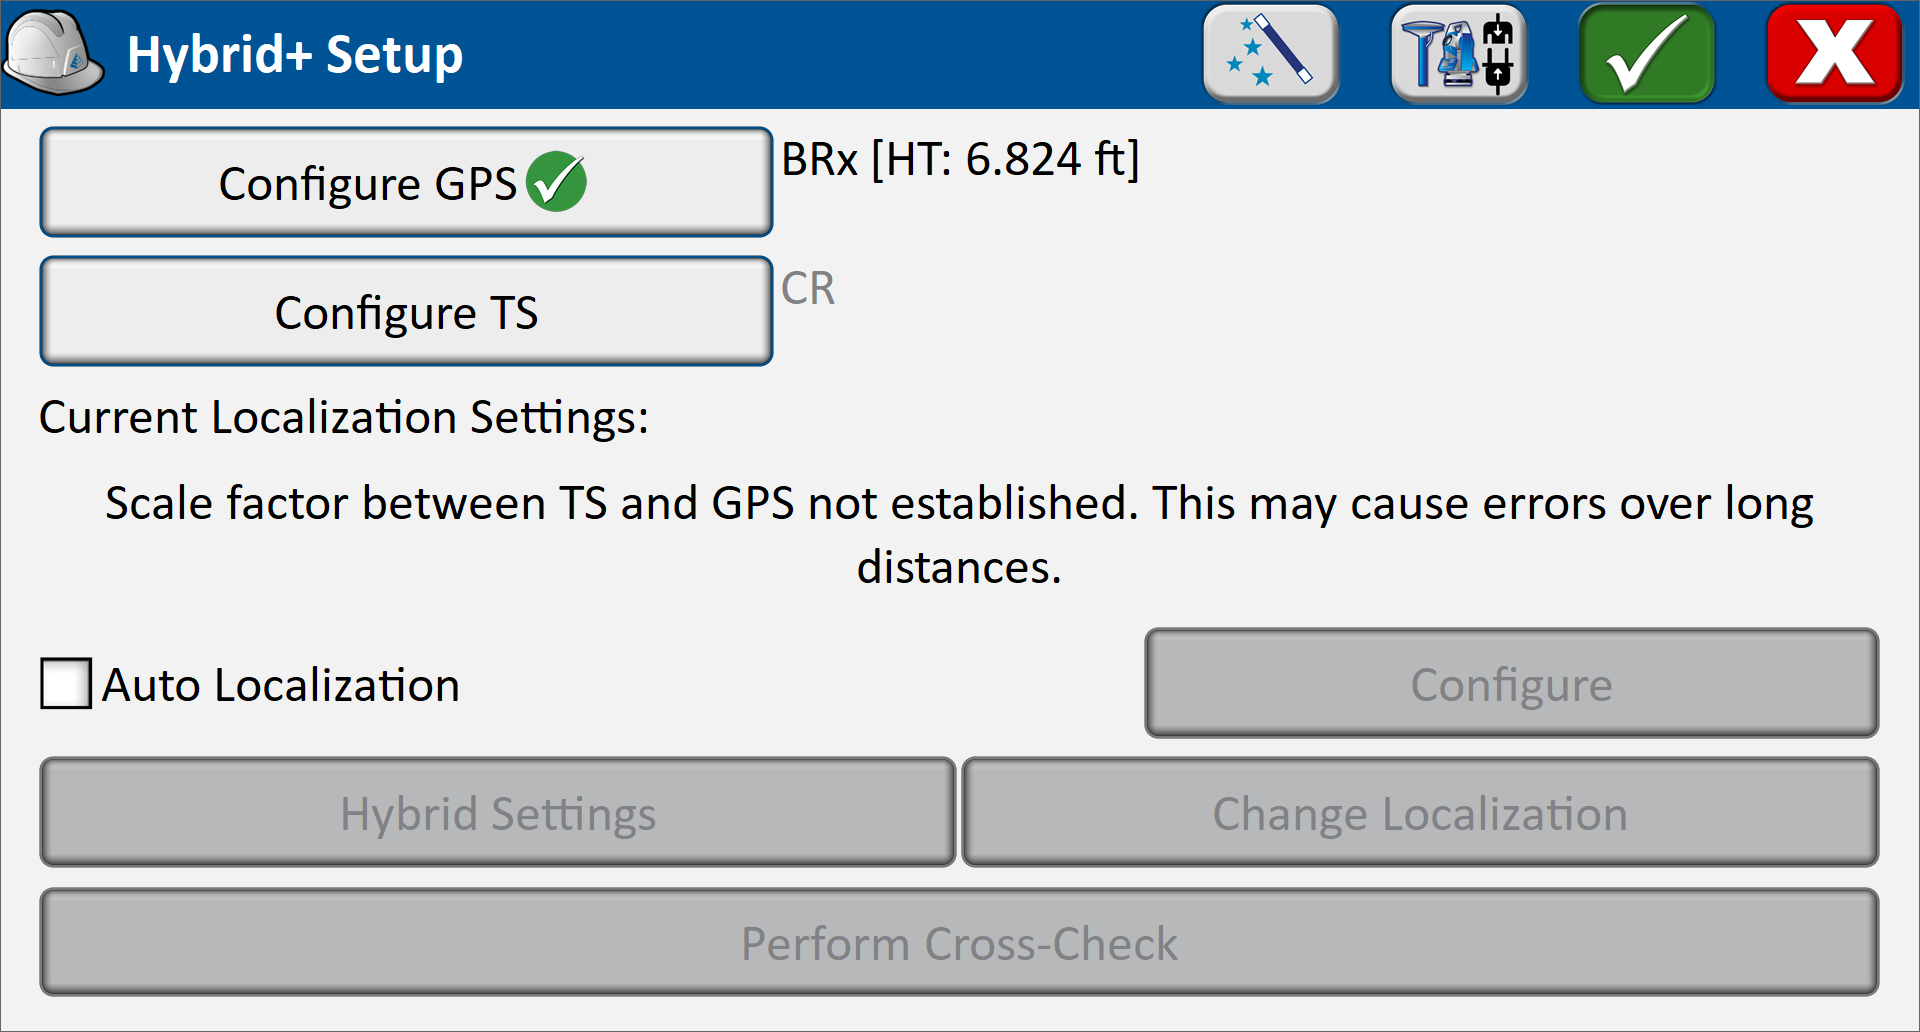Screen dimensions: 1920x1032
Task: Click Perform Cross-Check button
Action: 959,942
